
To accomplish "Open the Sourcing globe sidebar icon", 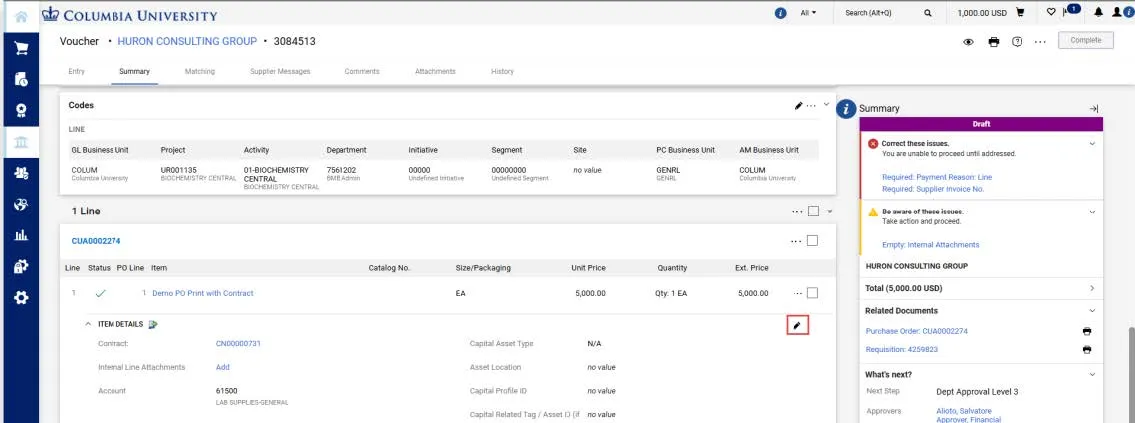I will pyautogui.click(x=22, y=204).
